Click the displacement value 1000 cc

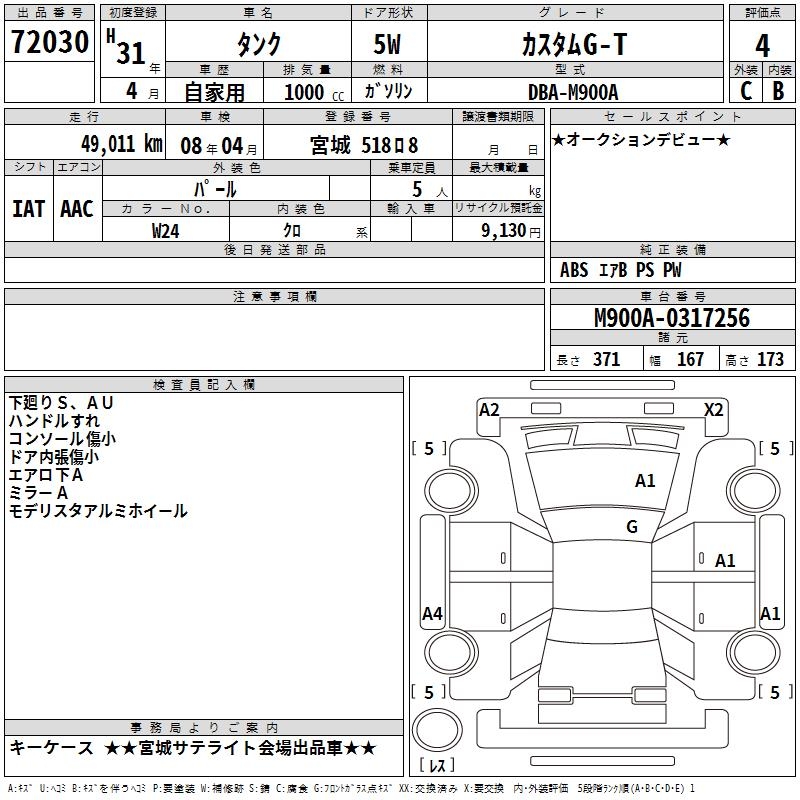[314, 92]
